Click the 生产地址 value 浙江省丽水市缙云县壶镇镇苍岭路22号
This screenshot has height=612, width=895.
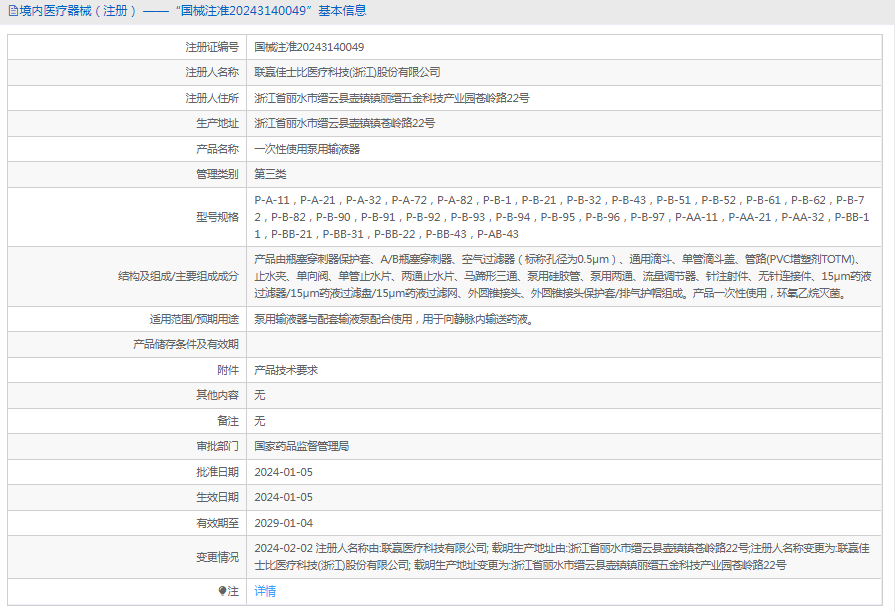(345, 123)
